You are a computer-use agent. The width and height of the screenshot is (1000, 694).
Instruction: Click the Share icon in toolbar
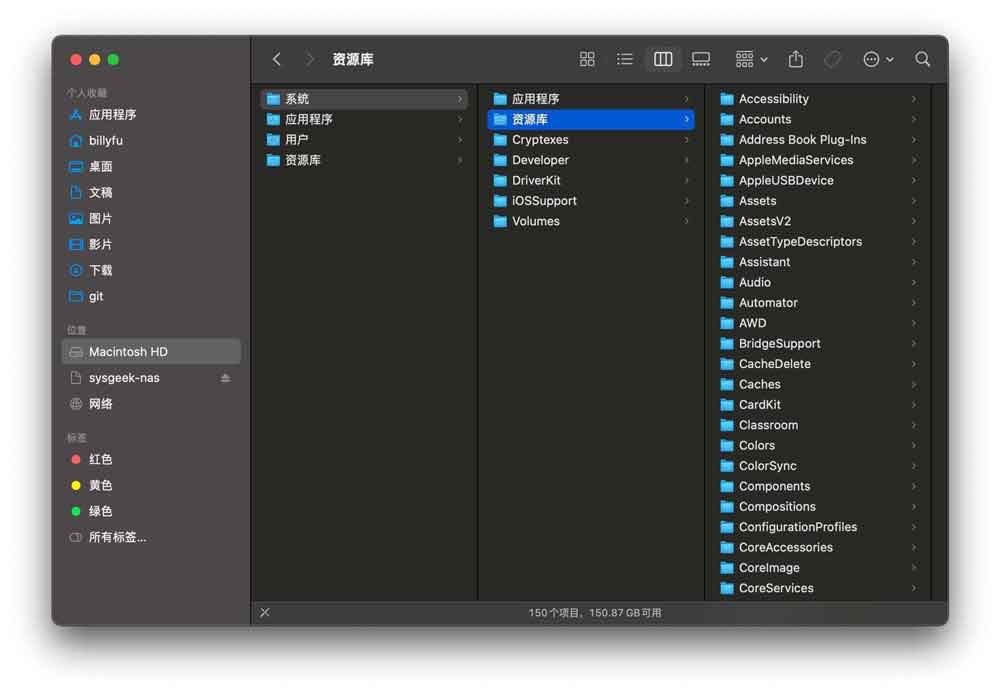click(x=795, y=60)
